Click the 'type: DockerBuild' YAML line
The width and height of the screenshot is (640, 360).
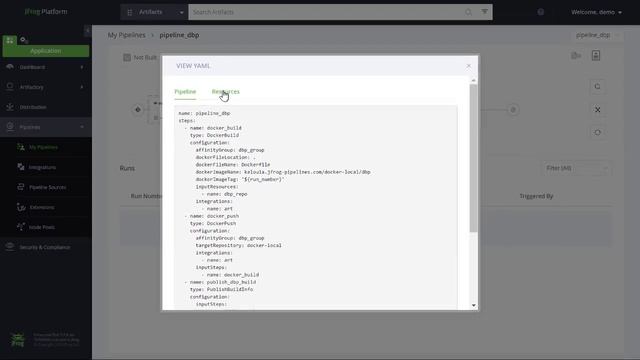pos(214,135)
